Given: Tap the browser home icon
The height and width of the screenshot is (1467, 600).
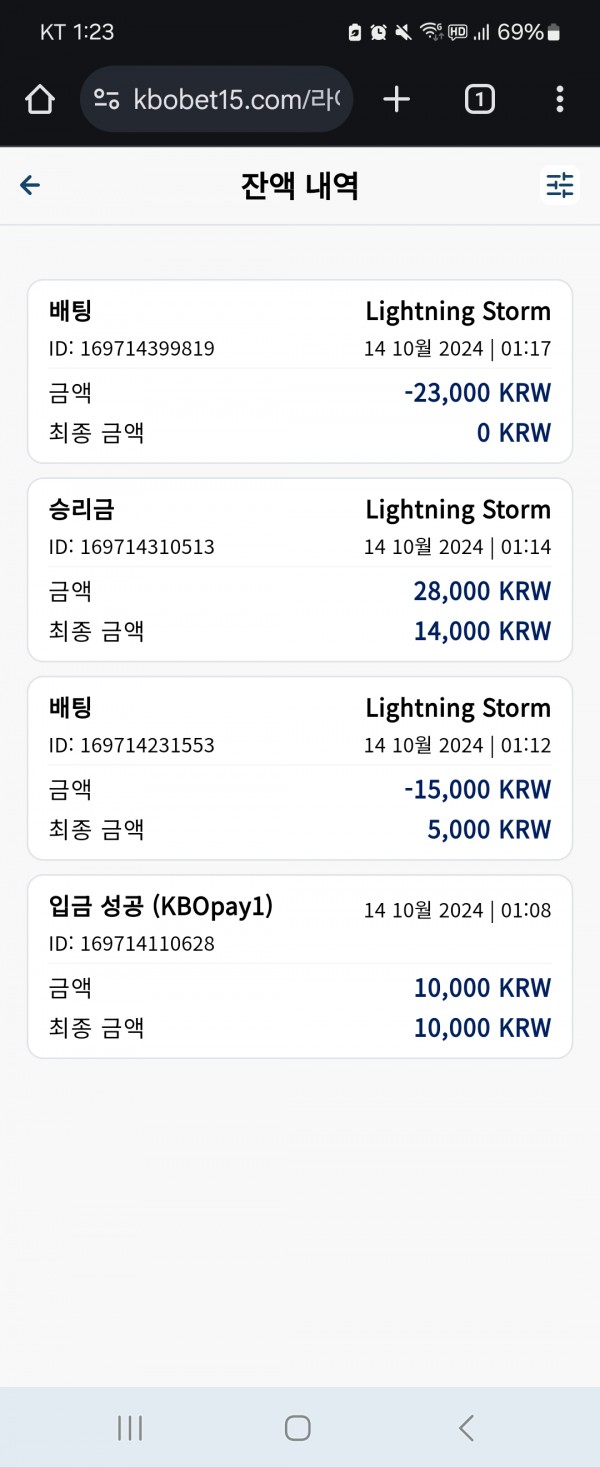Looking at the screenshot, I should pyautogui.click(x=39, y=99).
